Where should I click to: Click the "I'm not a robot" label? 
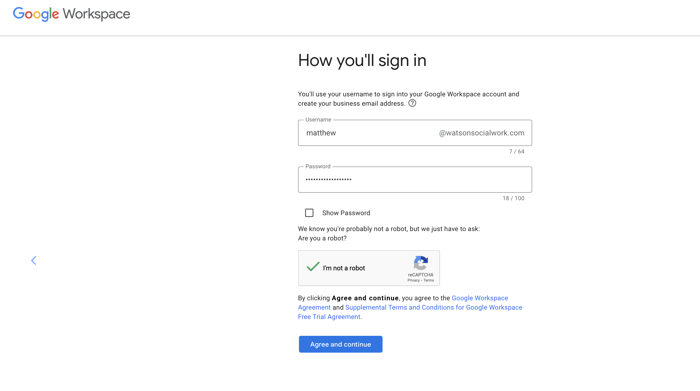click(x=344, y=268)
